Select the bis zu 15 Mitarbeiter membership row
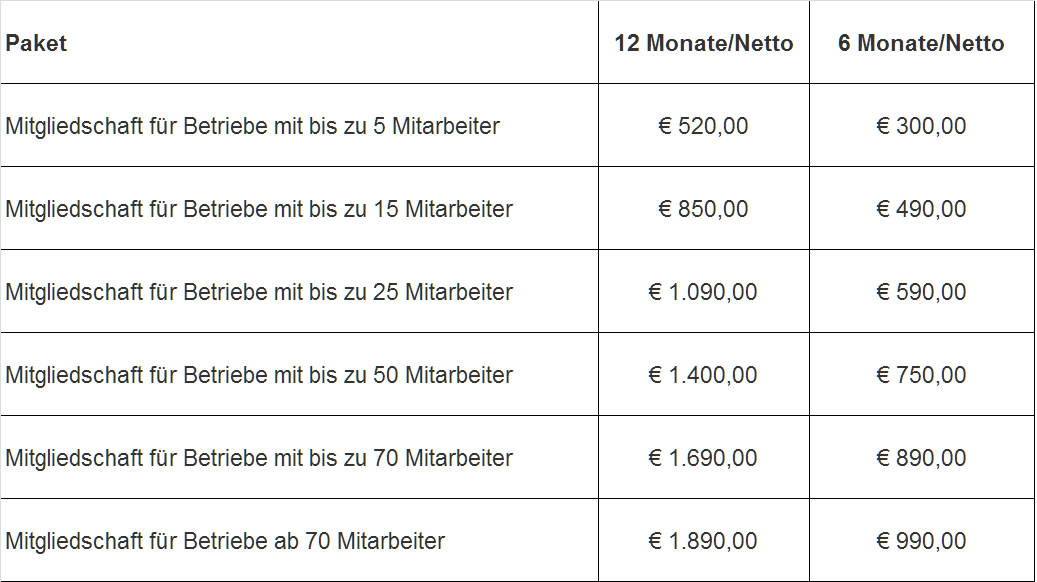The height and width of the screenshot is (582, 1037). (517, 208)
